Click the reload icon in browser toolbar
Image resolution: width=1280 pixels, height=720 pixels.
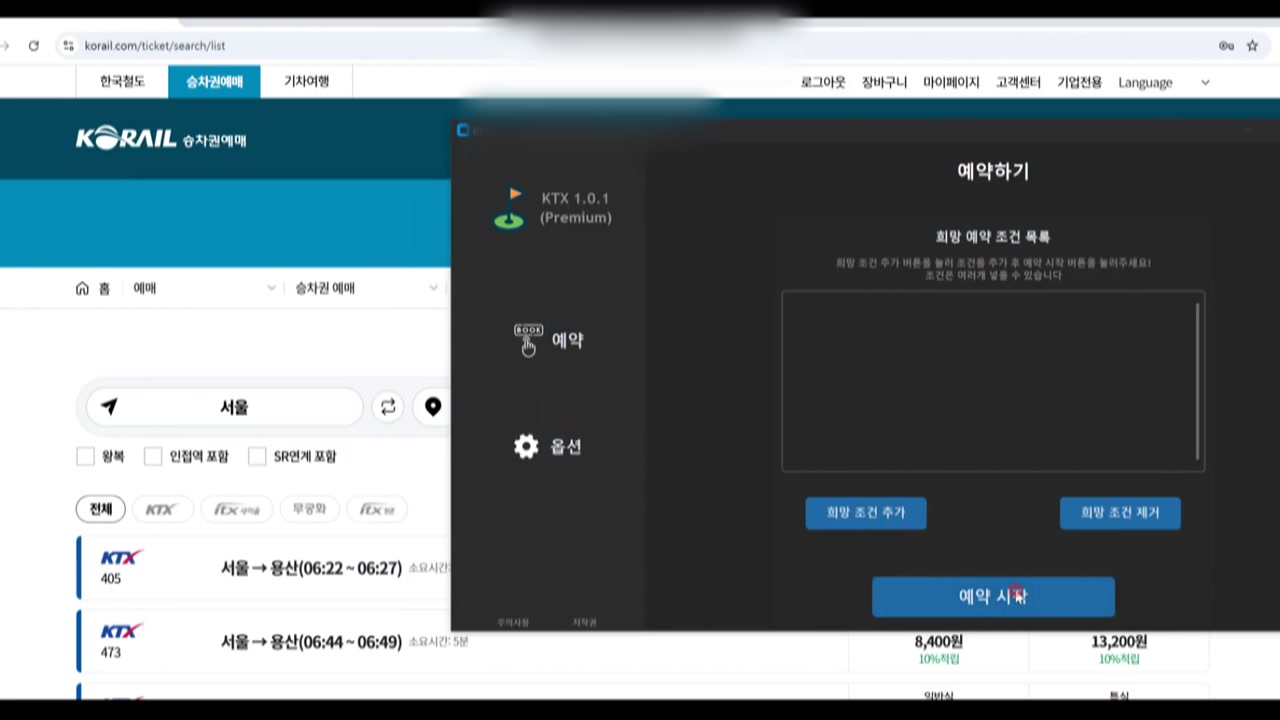tap(33, 46)
